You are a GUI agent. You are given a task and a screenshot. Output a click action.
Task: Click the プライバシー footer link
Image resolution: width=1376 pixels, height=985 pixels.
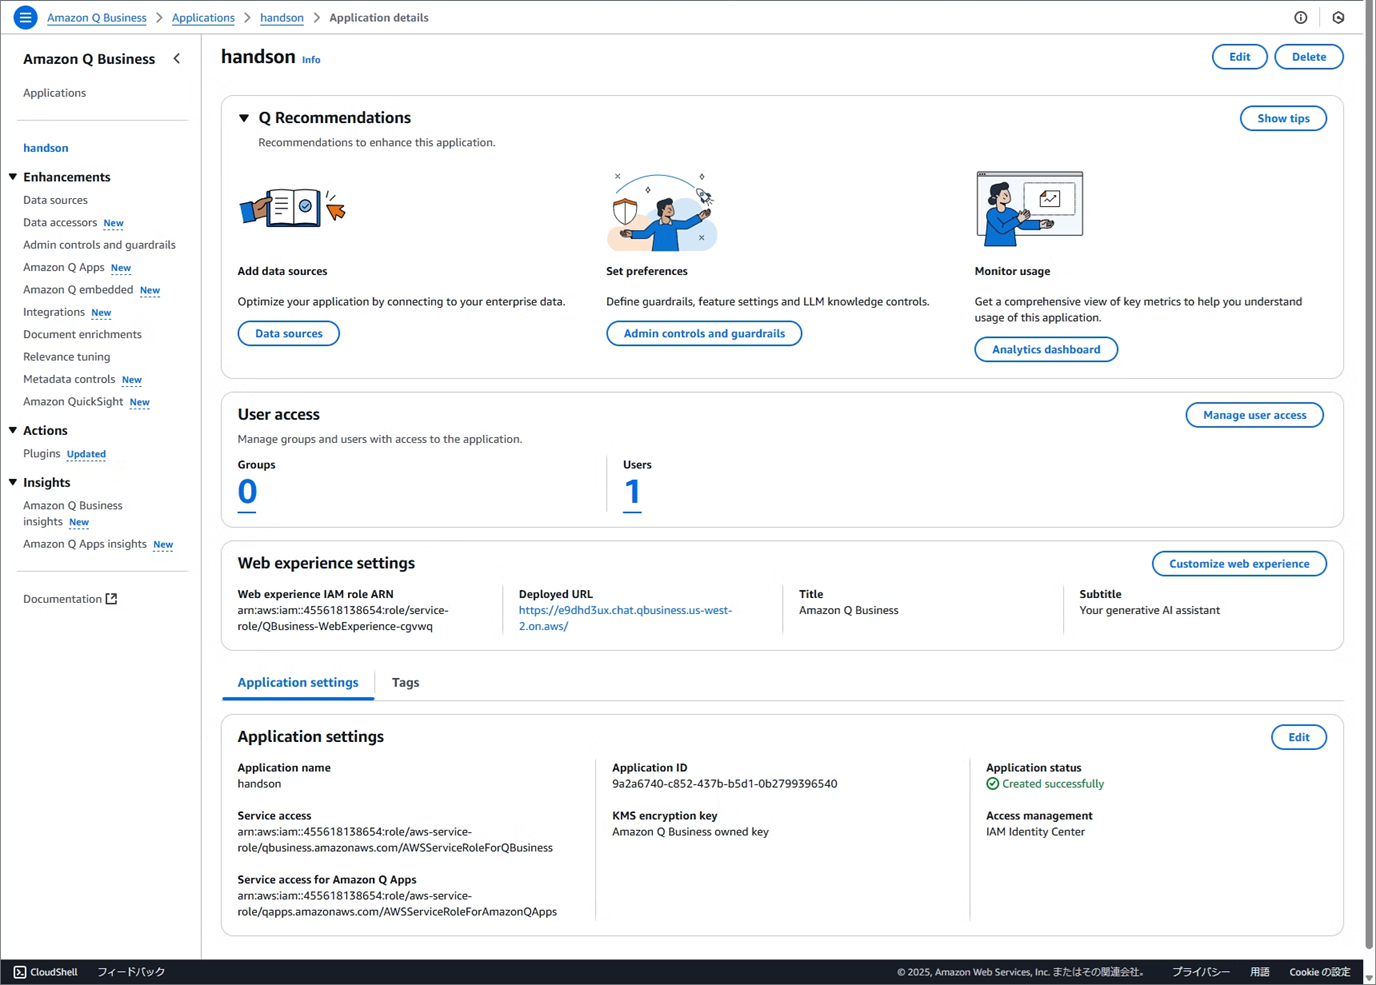click(x=1201, y=972)
